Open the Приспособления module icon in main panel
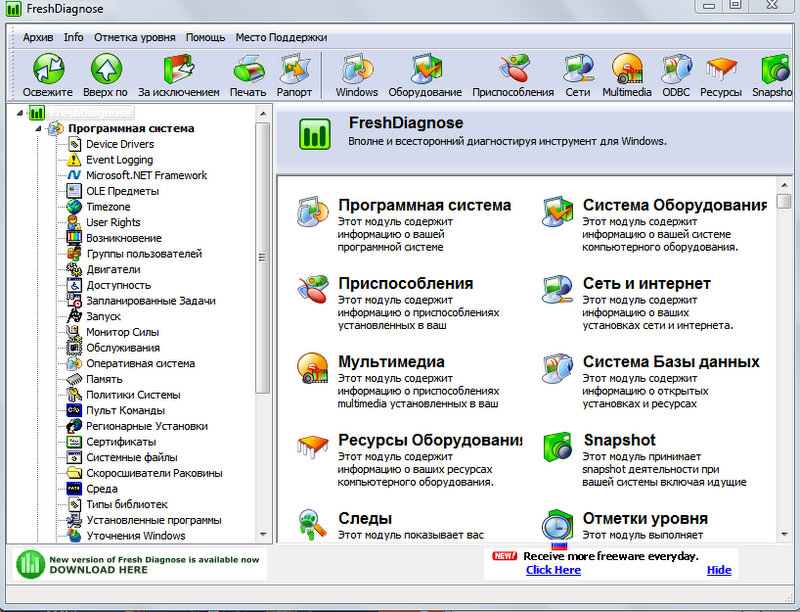Image resolution: width=800 pixels, height=612 pixels. click(x=312, y=290)
